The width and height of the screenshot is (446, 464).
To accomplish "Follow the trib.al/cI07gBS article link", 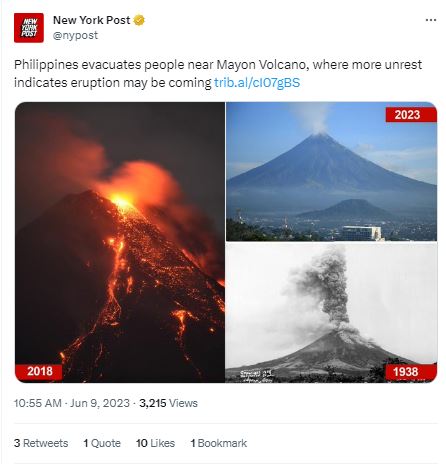I will (257, 83).
